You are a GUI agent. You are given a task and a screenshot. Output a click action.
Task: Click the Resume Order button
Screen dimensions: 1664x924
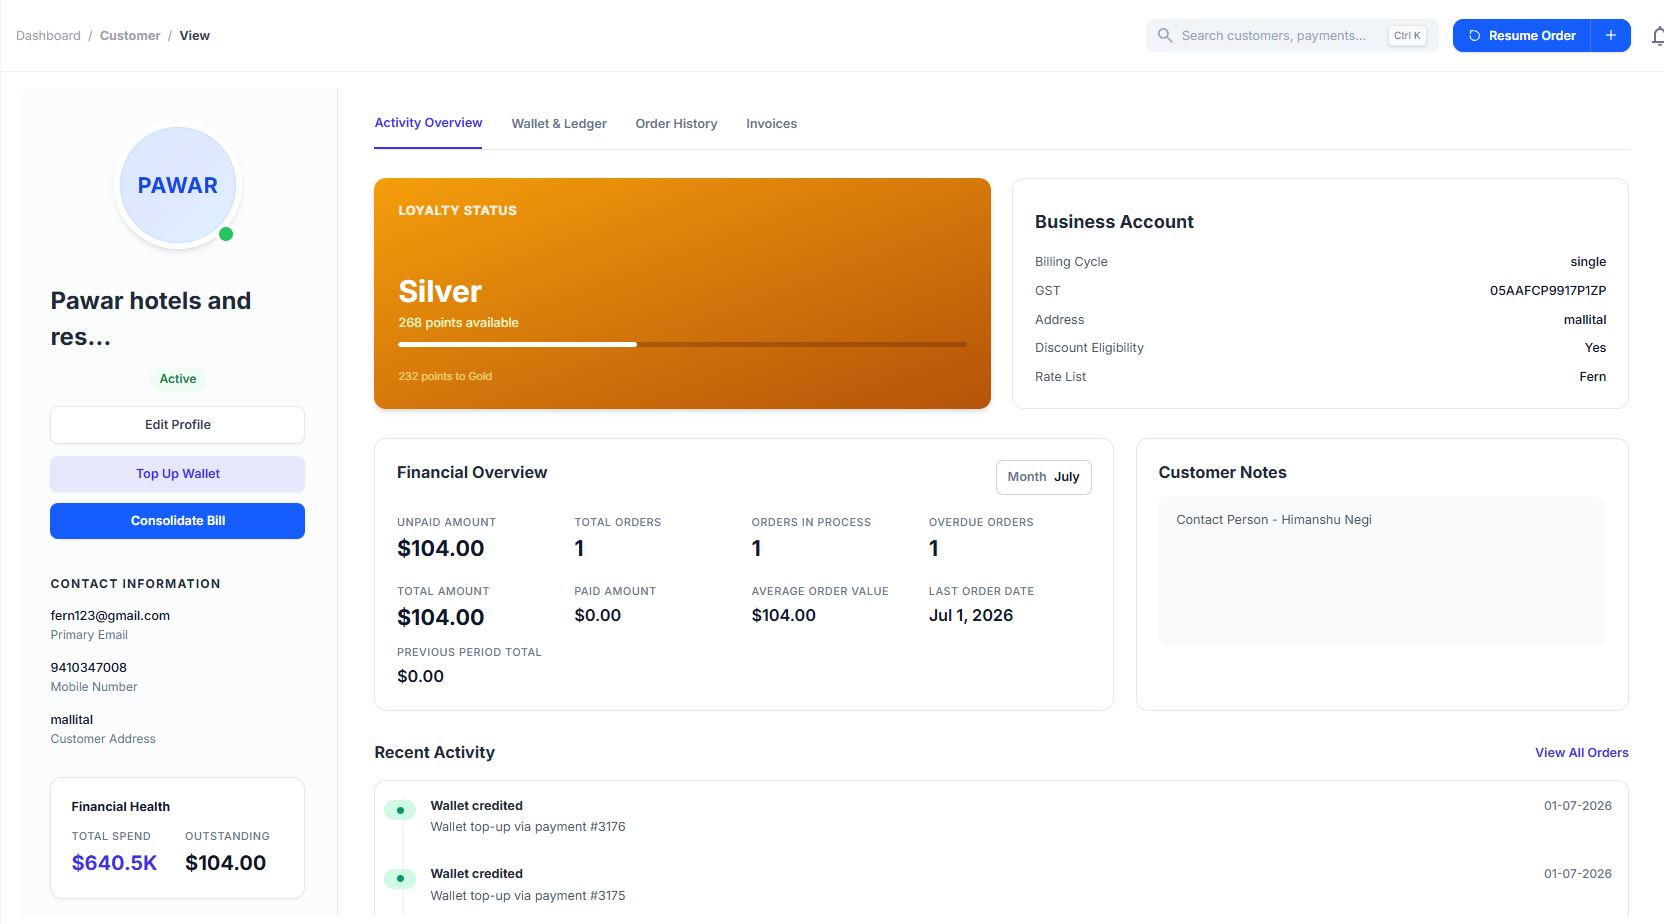tap(1521, 35)
